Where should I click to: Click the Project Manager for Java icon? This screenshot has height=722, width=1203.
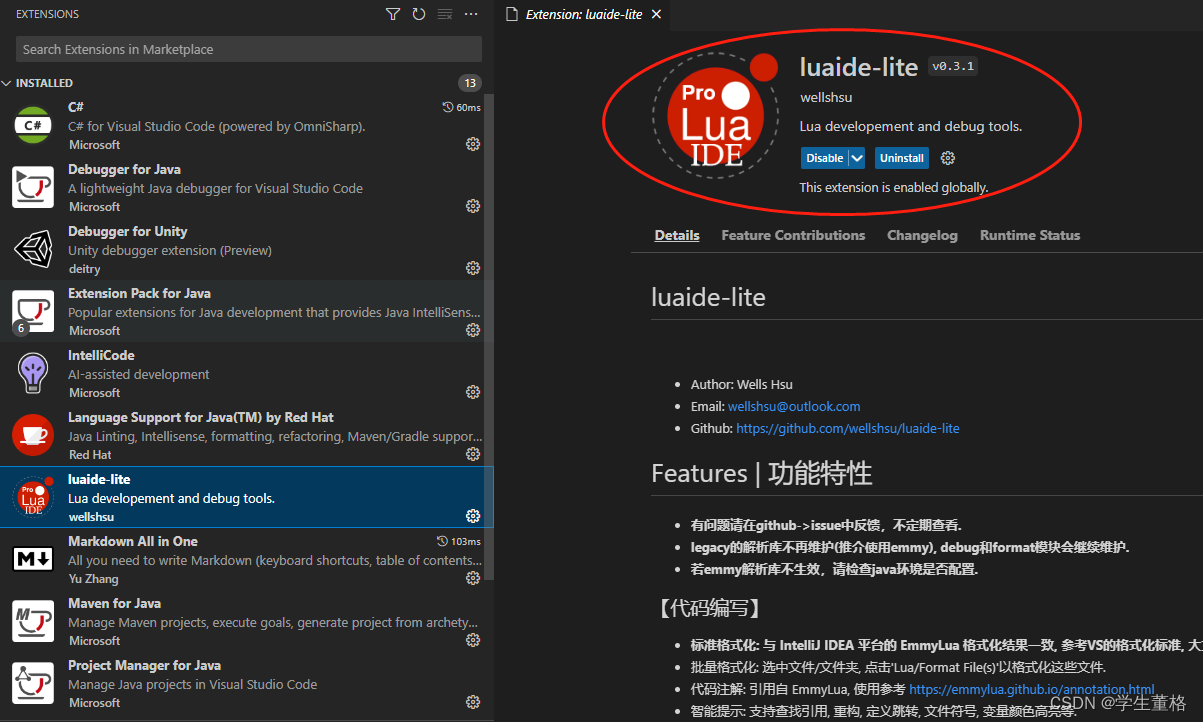click(33, 683)
